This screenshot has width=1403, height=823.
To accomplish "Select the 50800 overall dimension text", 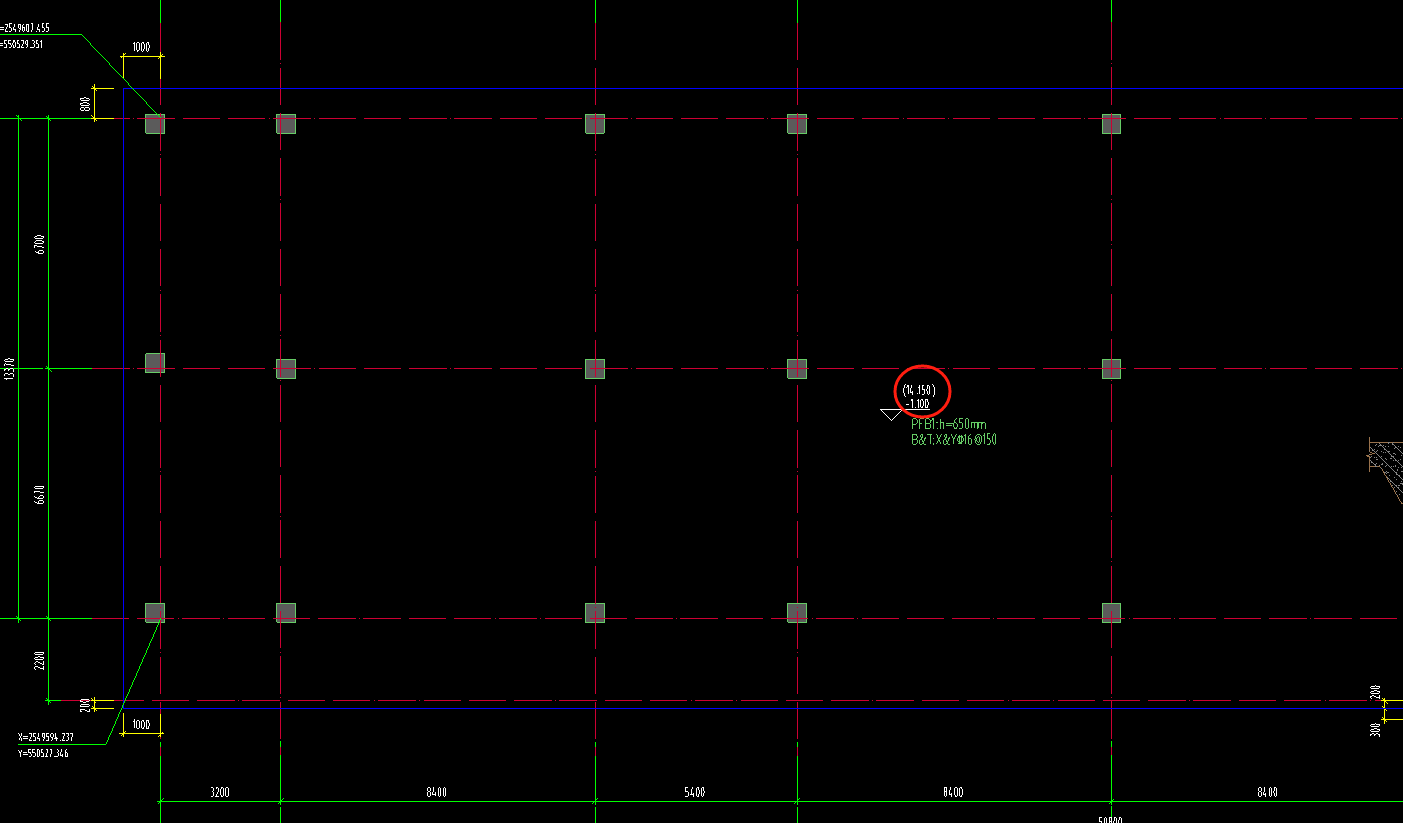I will (x=1108, y=819).
